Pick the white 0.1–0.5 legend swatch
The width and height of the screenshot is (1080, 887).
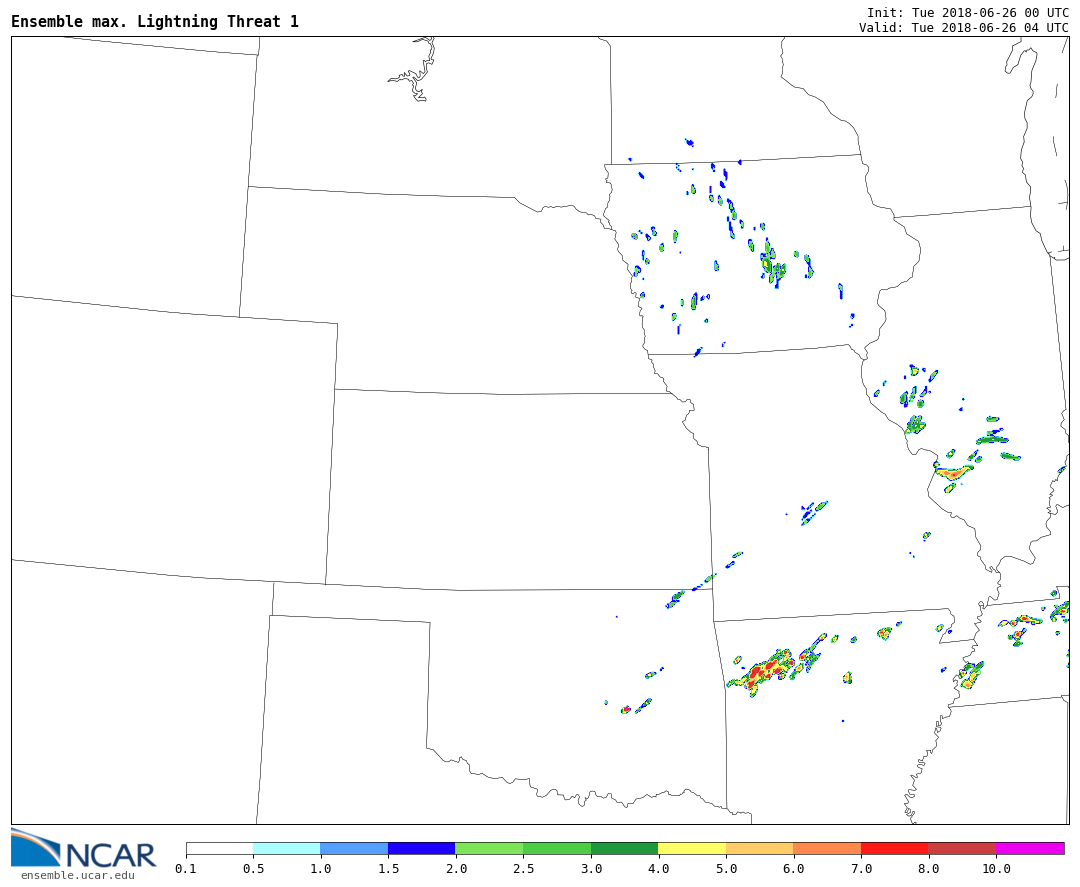point(219,848)
